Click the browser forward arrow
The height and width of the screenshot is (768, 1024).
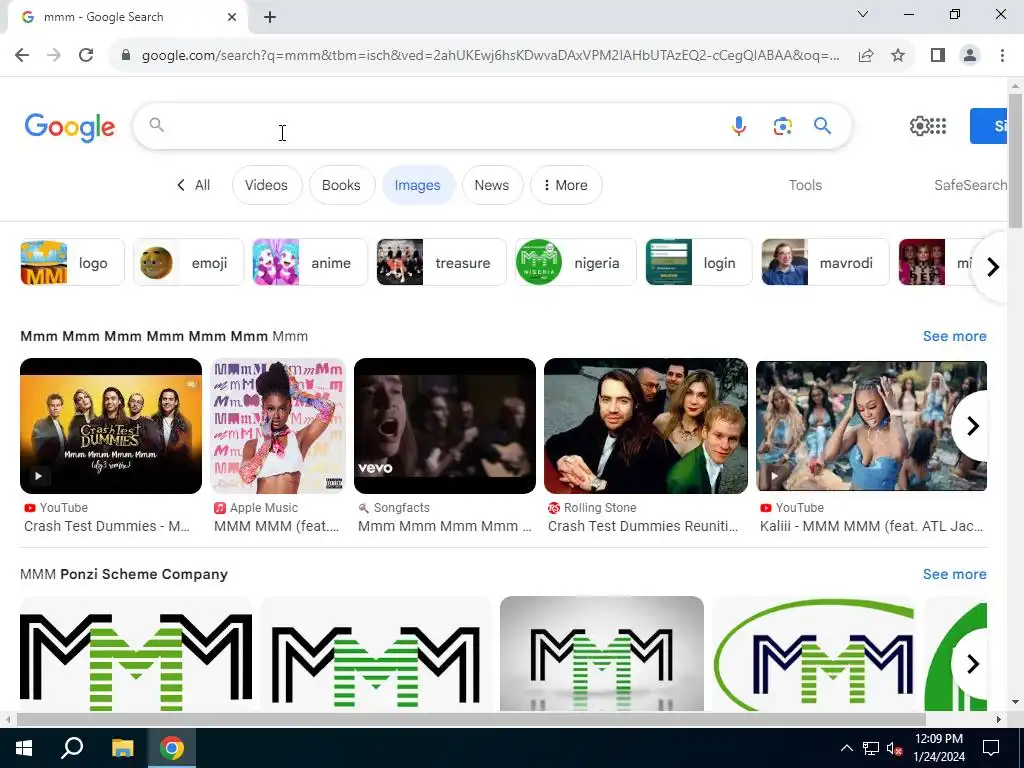point(54,55)
